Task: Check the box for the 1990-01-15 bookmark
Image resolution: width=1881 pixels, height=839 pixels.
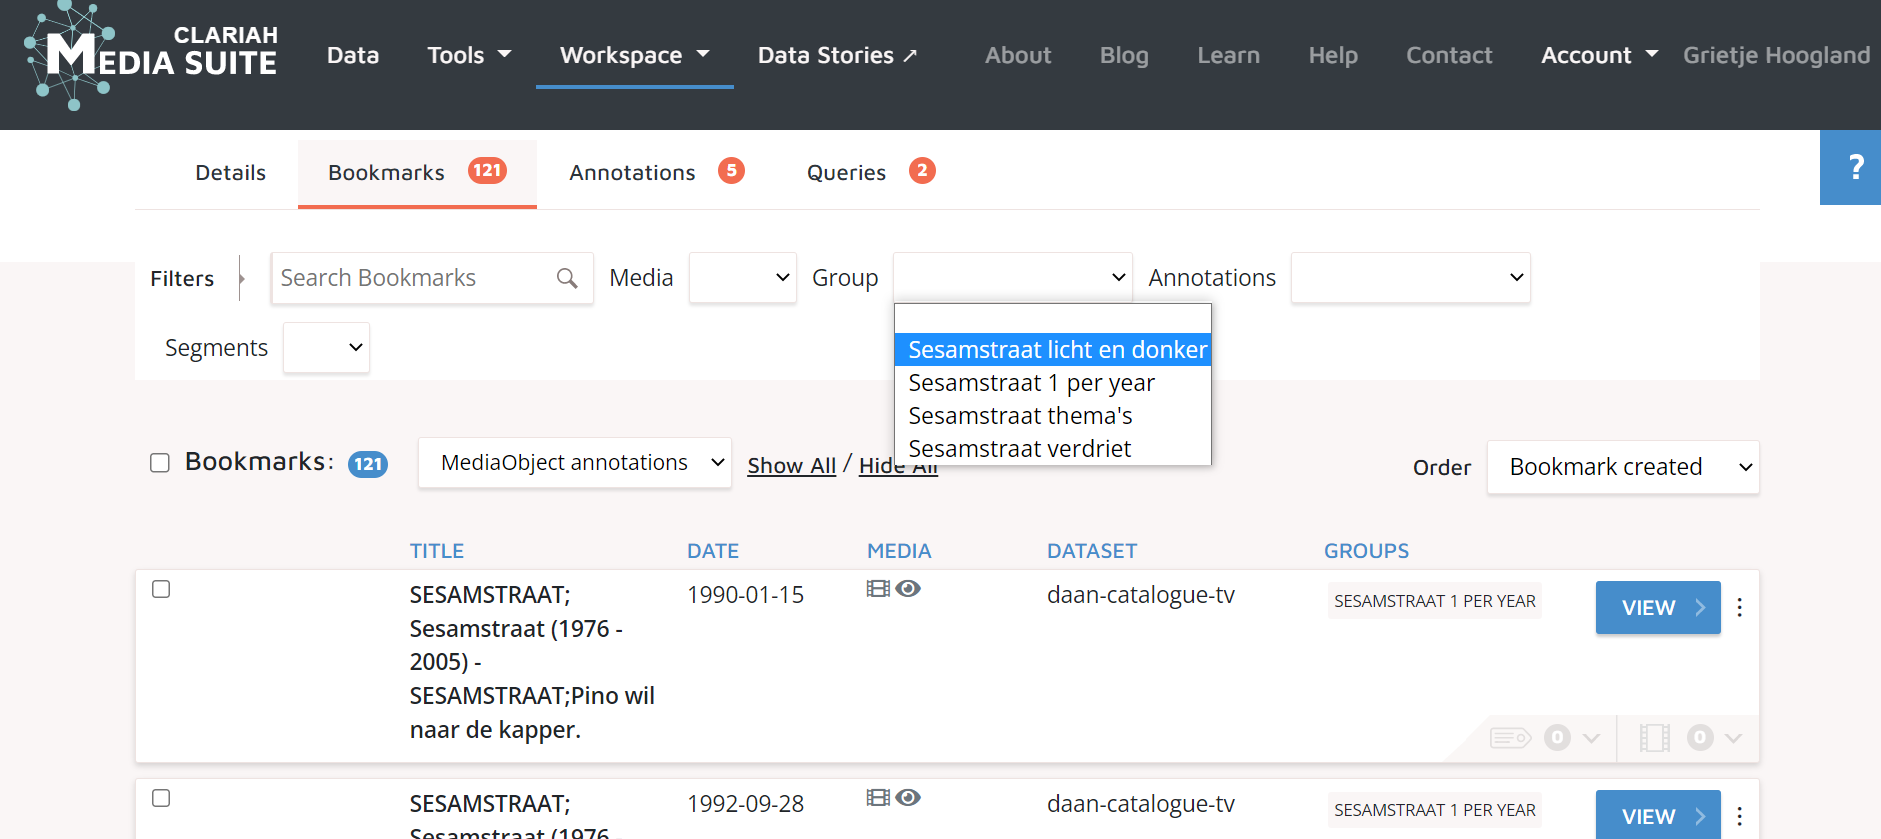Action: point(161,589)
